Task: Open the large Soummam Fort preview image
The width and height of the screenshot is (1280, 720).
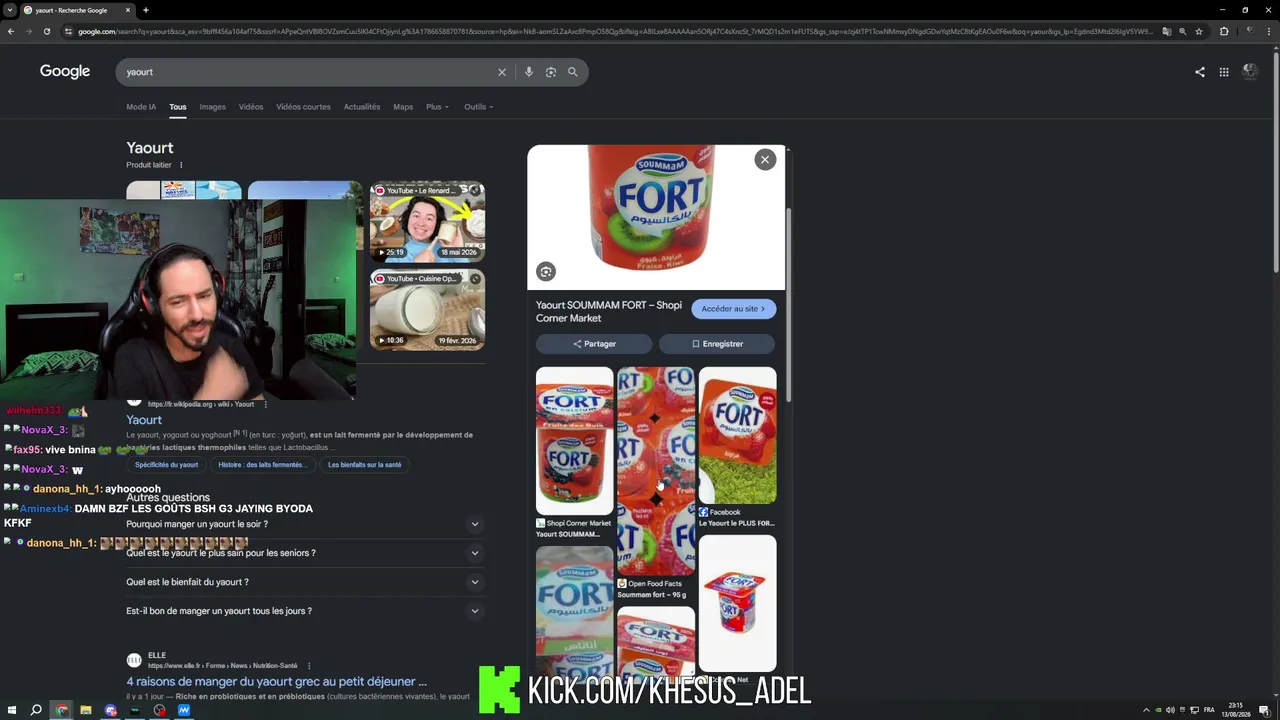Action: 656,217
